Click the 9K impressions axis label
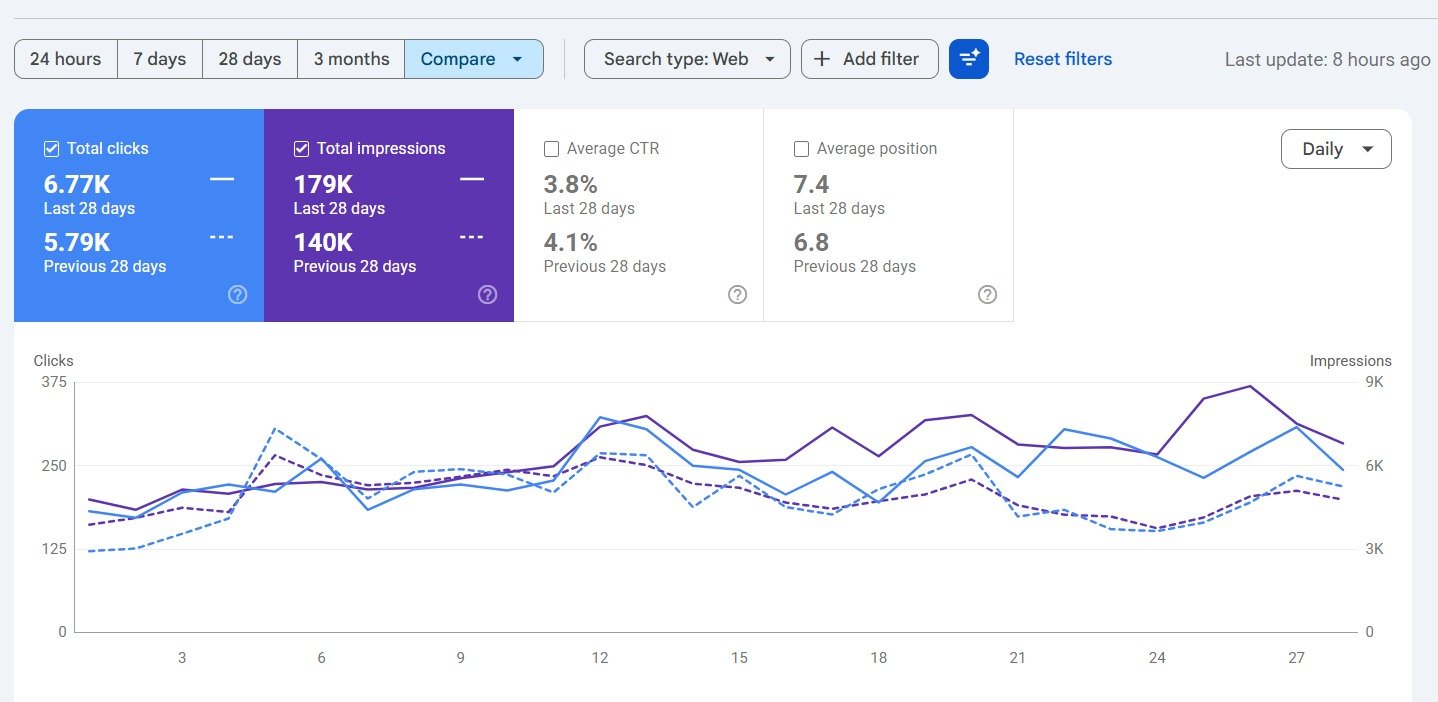This screenshot has height=702, width=1438. click(1375, 382)
